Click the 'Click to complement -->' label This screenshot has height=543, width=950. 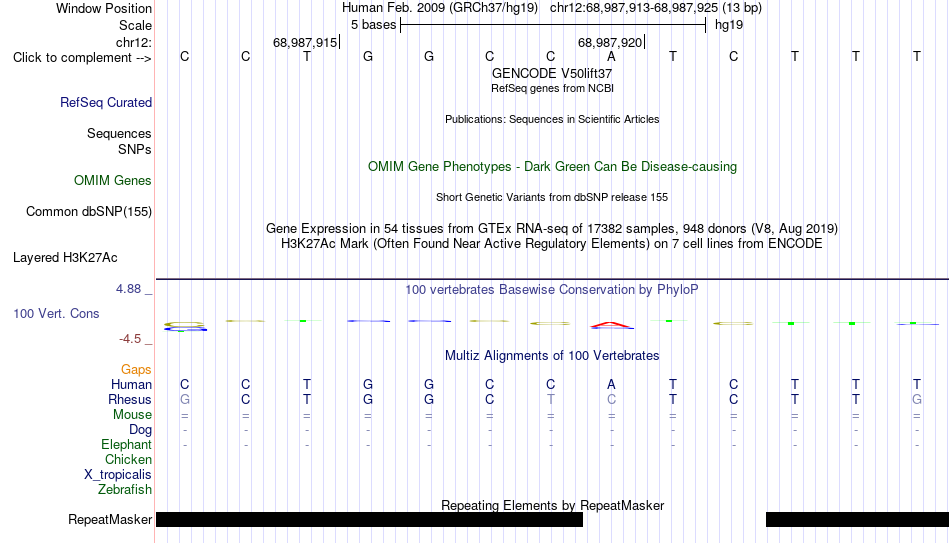[82, 58]
